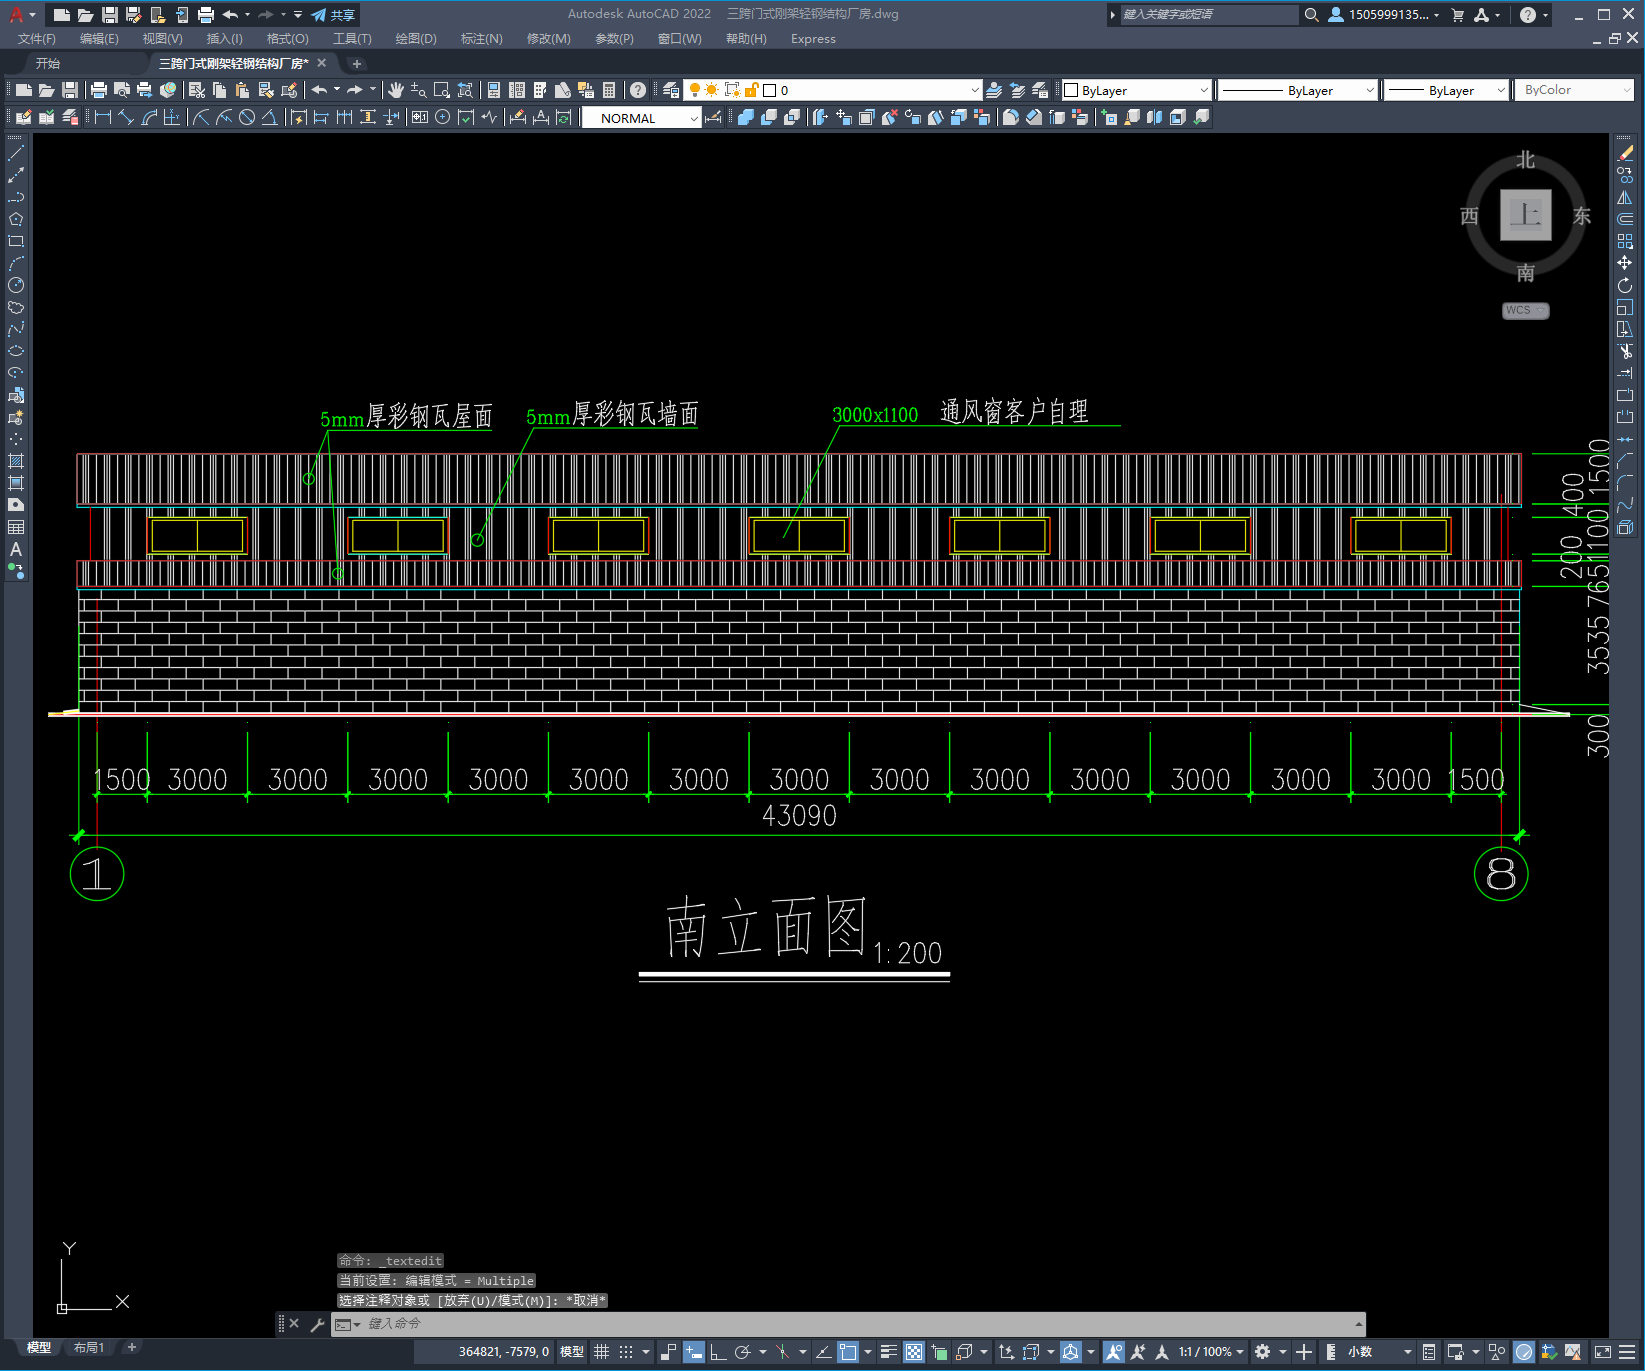
Task: Toggle polar tracking in status bar
Action: pos(742,1352)
